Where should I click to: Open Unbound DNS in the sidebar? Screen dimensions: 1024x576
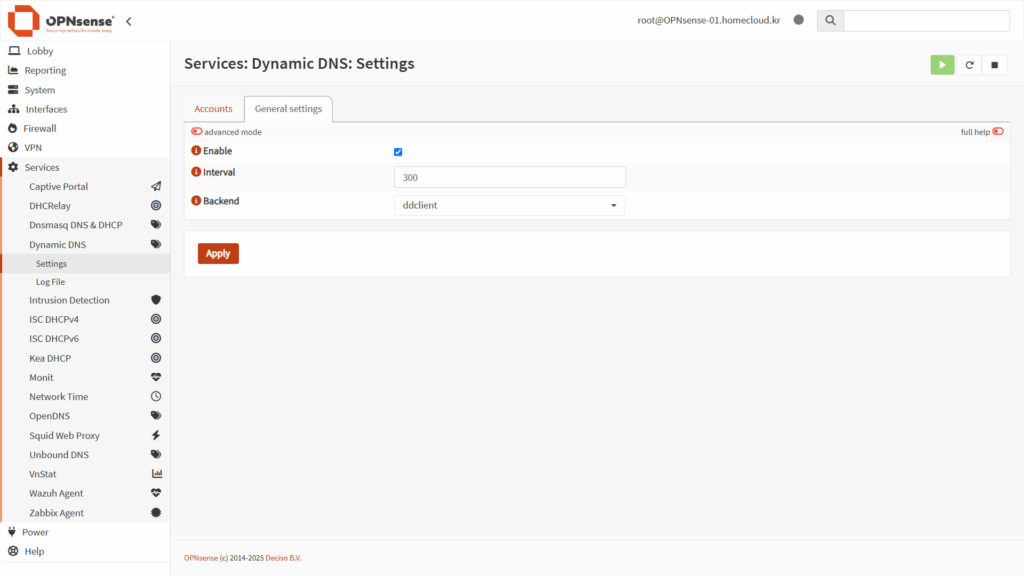(x=59, y=455)
